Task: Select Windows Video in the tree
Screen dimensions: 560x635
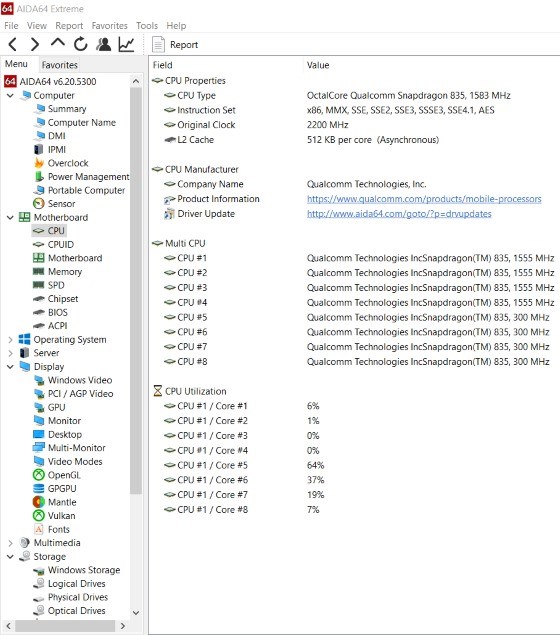Action: pos(80,380)
